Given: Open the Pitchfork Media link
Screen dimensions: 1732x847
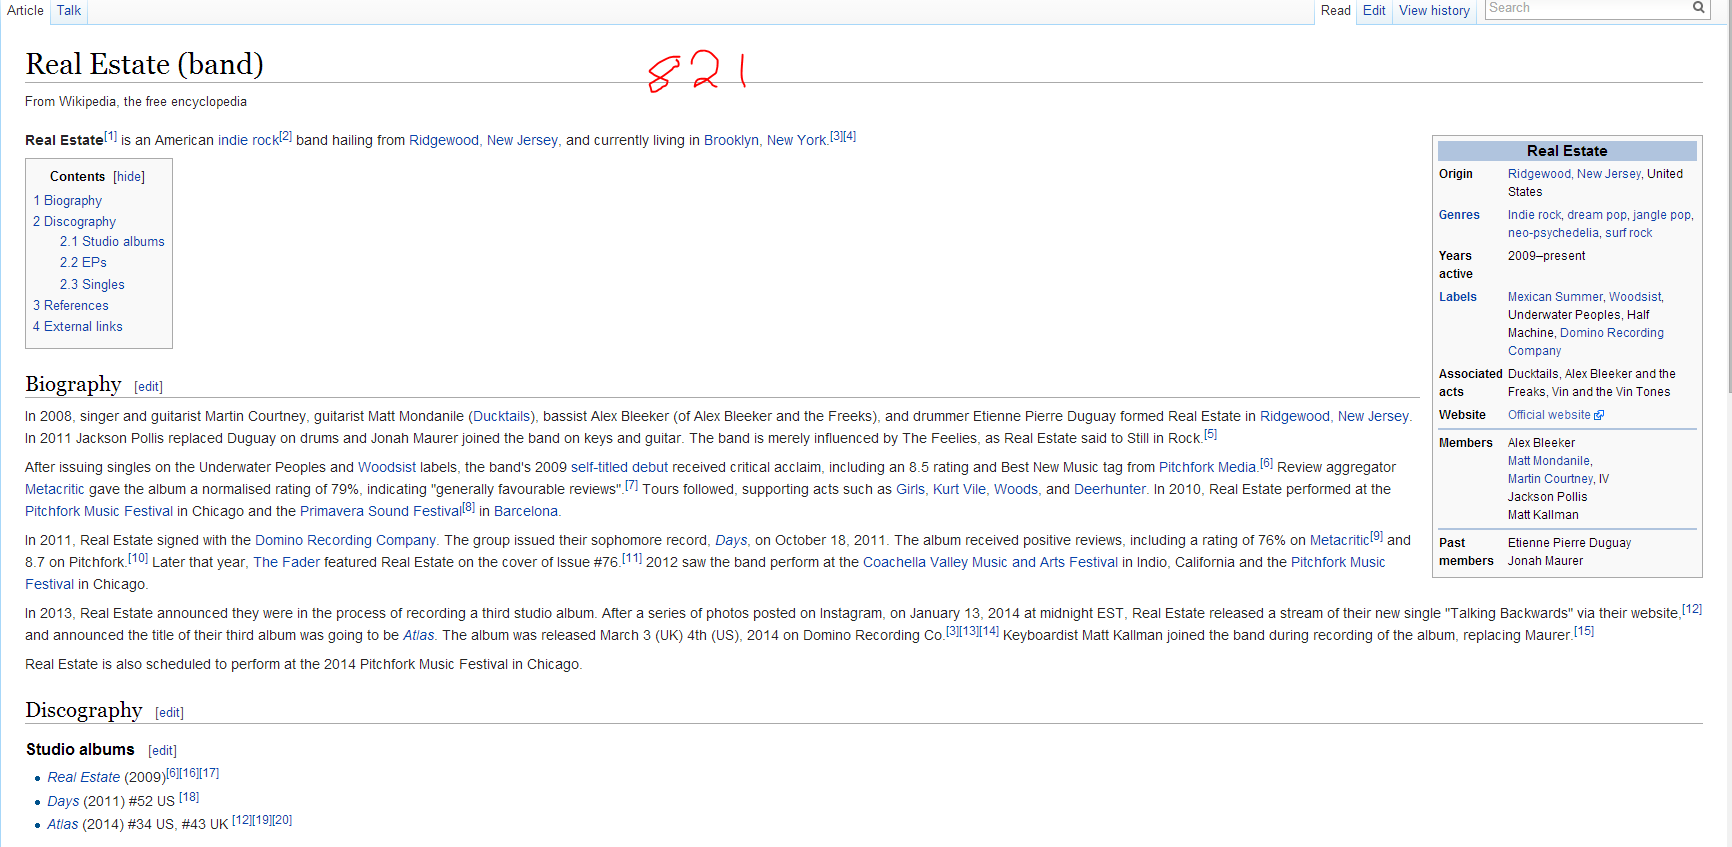Looking at the screenshot, I should 1207,467.
